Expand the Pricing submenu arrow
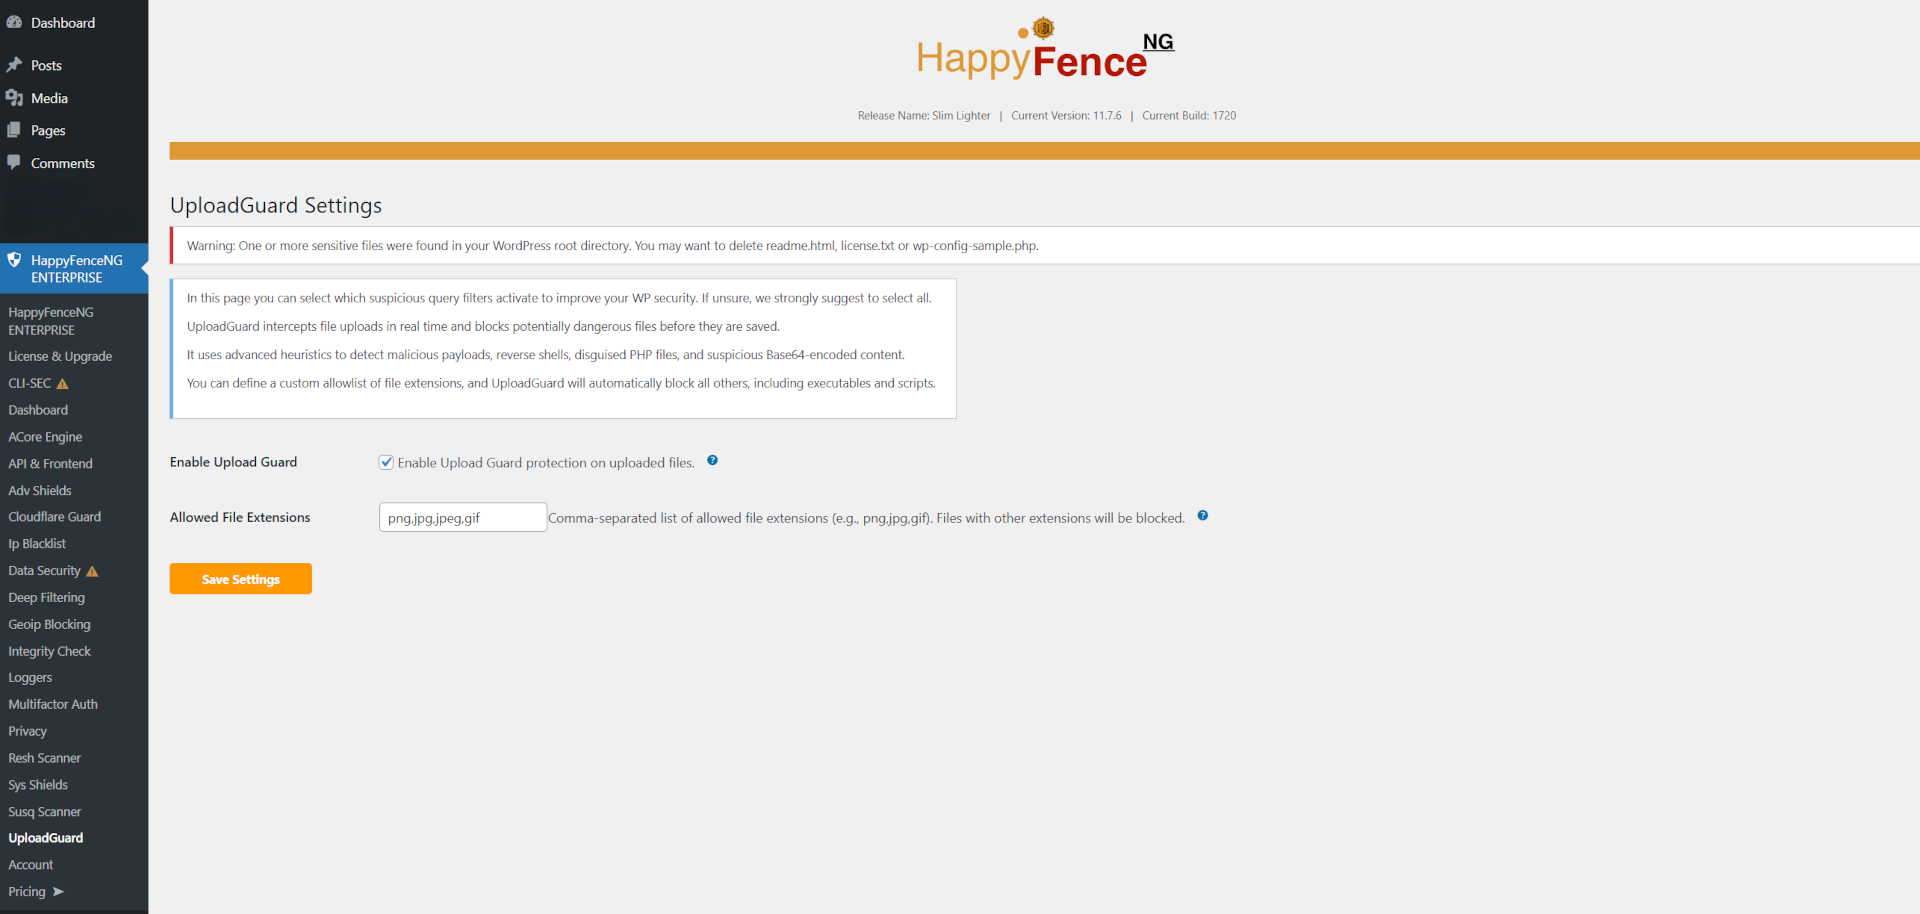Screen dimensions: 1920x914 pyautogui.click(x=60, y=892)
